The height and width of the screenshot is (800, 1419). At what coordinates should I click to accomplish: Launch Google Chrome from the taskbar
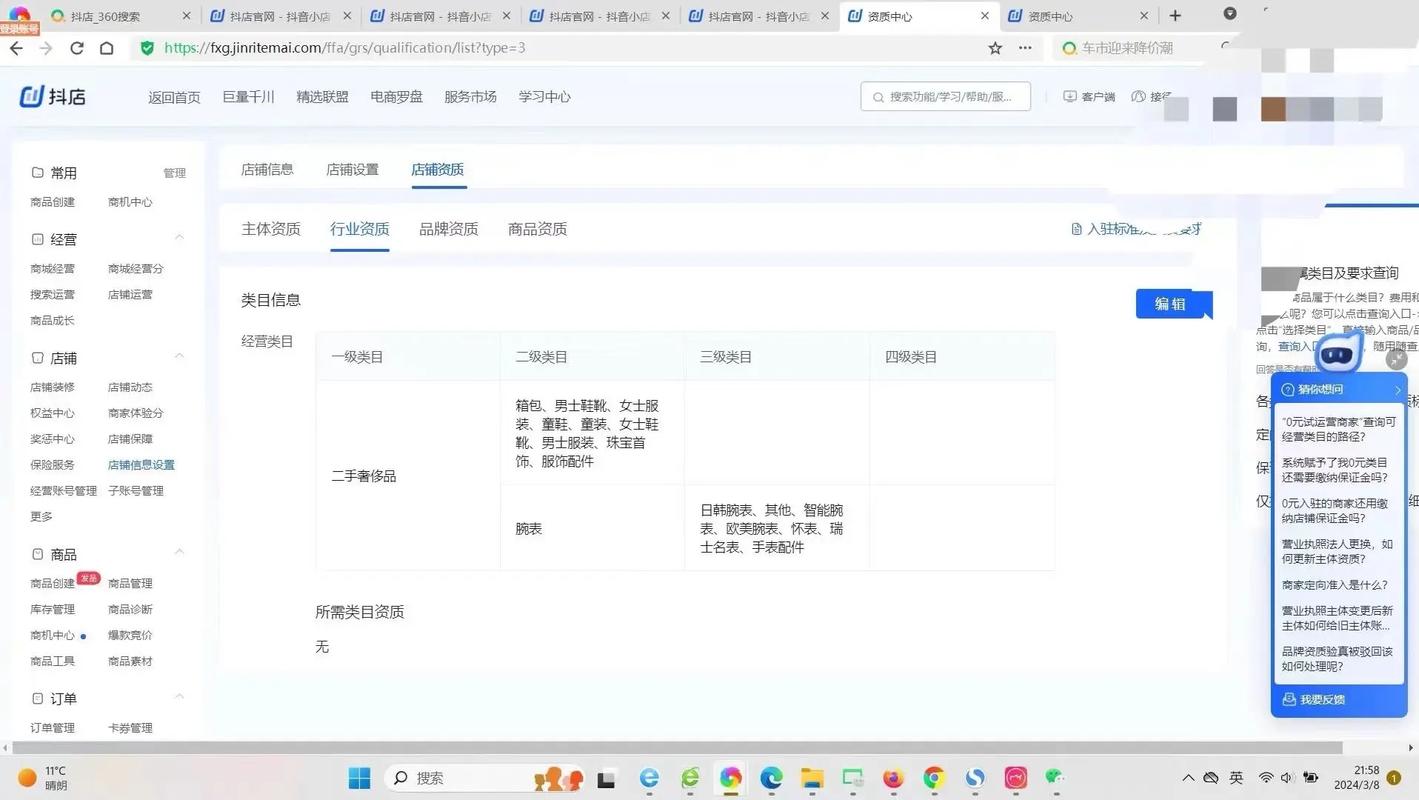[x=934, y=778]
